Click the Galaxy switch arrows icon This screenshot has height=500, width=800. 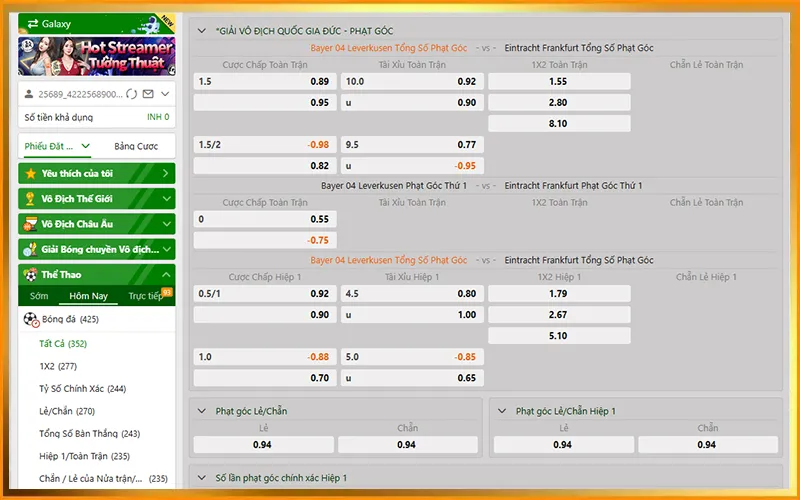point(33,23)
